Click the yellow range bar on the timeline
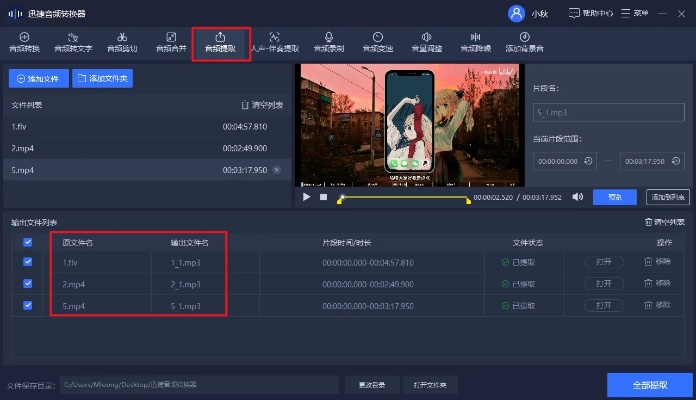This screenshot has height=400, width=696. pyautogui.click(x=404, y=200)
